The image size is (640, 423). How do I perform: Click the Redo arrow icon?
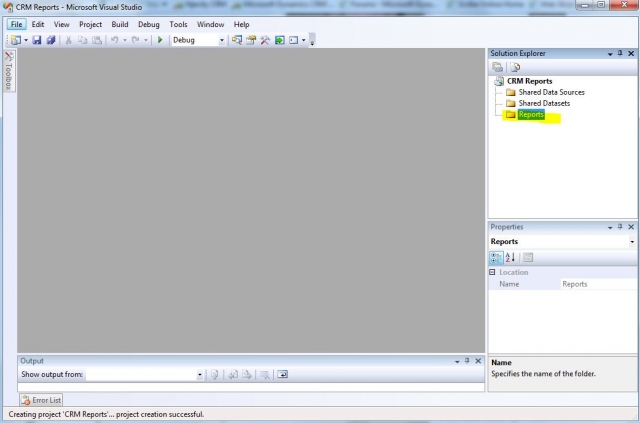pyautogui.click(x=136, y=40)
